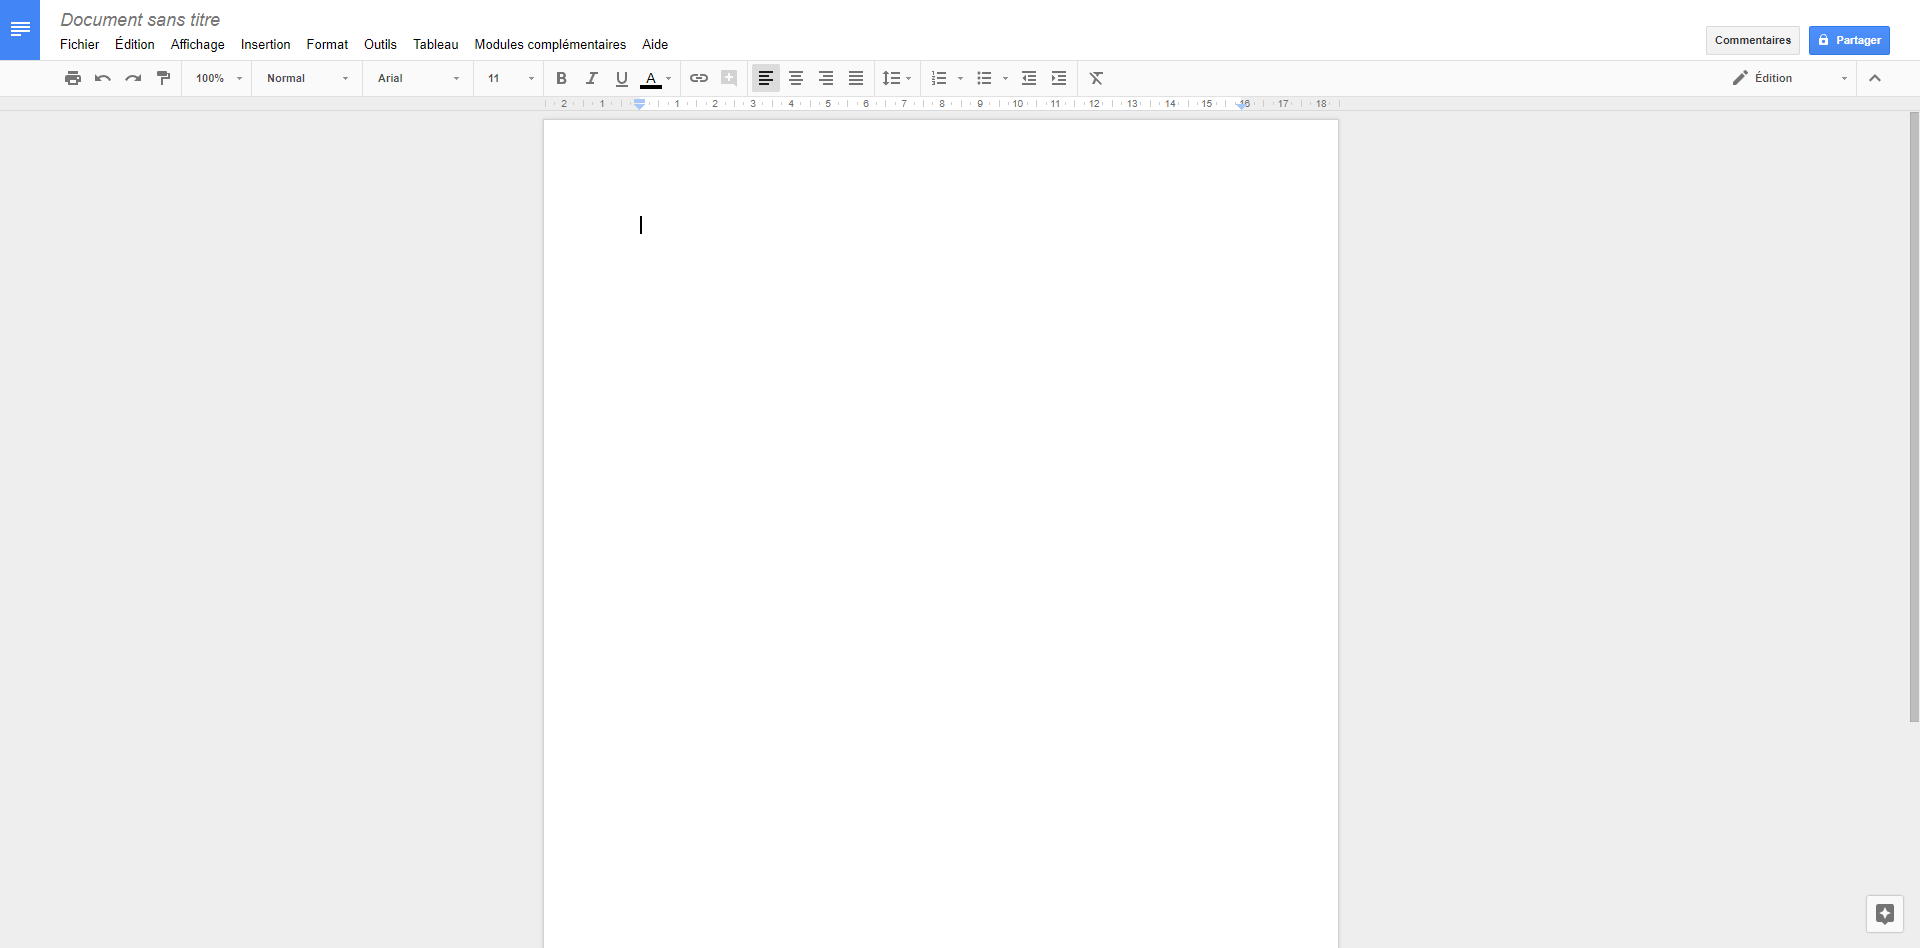Image resolution: width=1920 pixels, height=948 pixels.
Task: Expand the Arial font dropdown
Action: tap(418, 78)
